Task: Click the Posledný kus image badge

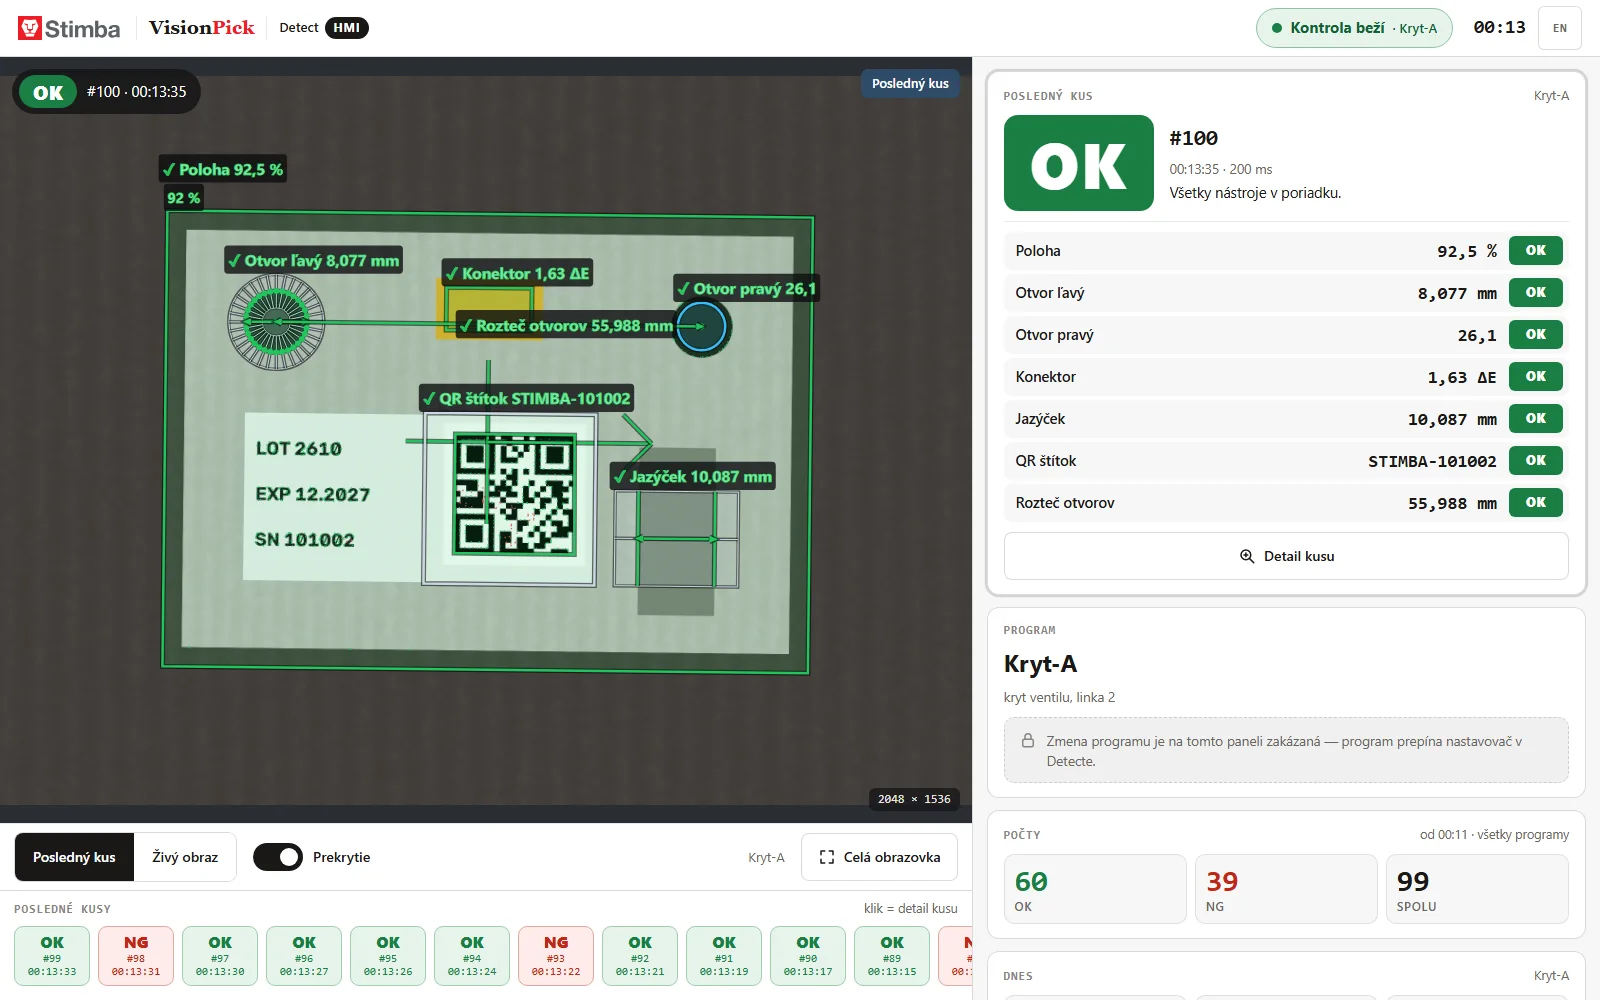Action: click(910, 83)
